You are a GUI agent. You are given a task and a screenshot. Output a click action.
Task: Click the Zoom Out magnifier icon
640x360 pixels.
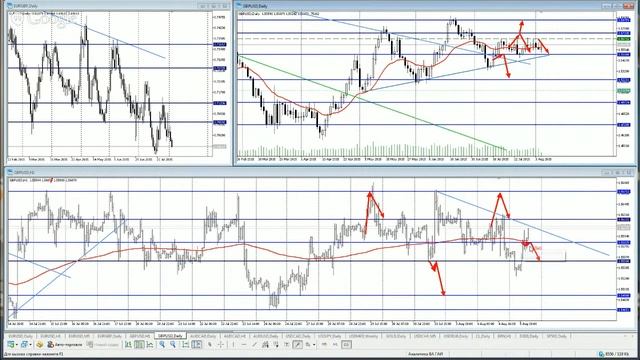[173, 344]
